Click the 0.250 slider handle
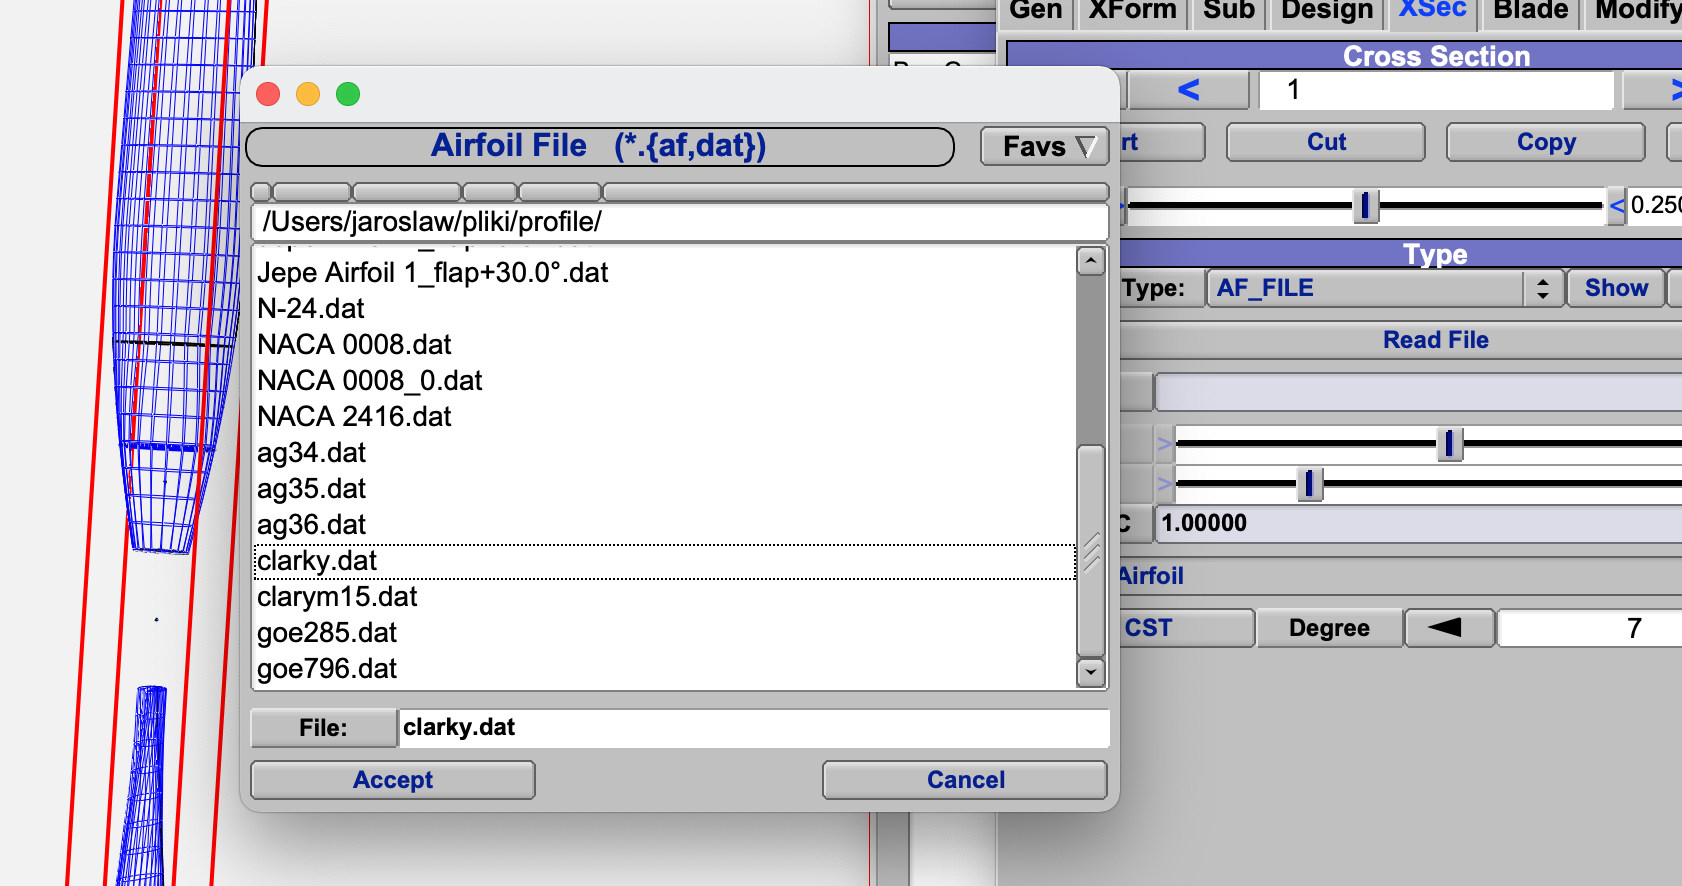Viewport: 1682px width, 886px height. coord(1365,206)
